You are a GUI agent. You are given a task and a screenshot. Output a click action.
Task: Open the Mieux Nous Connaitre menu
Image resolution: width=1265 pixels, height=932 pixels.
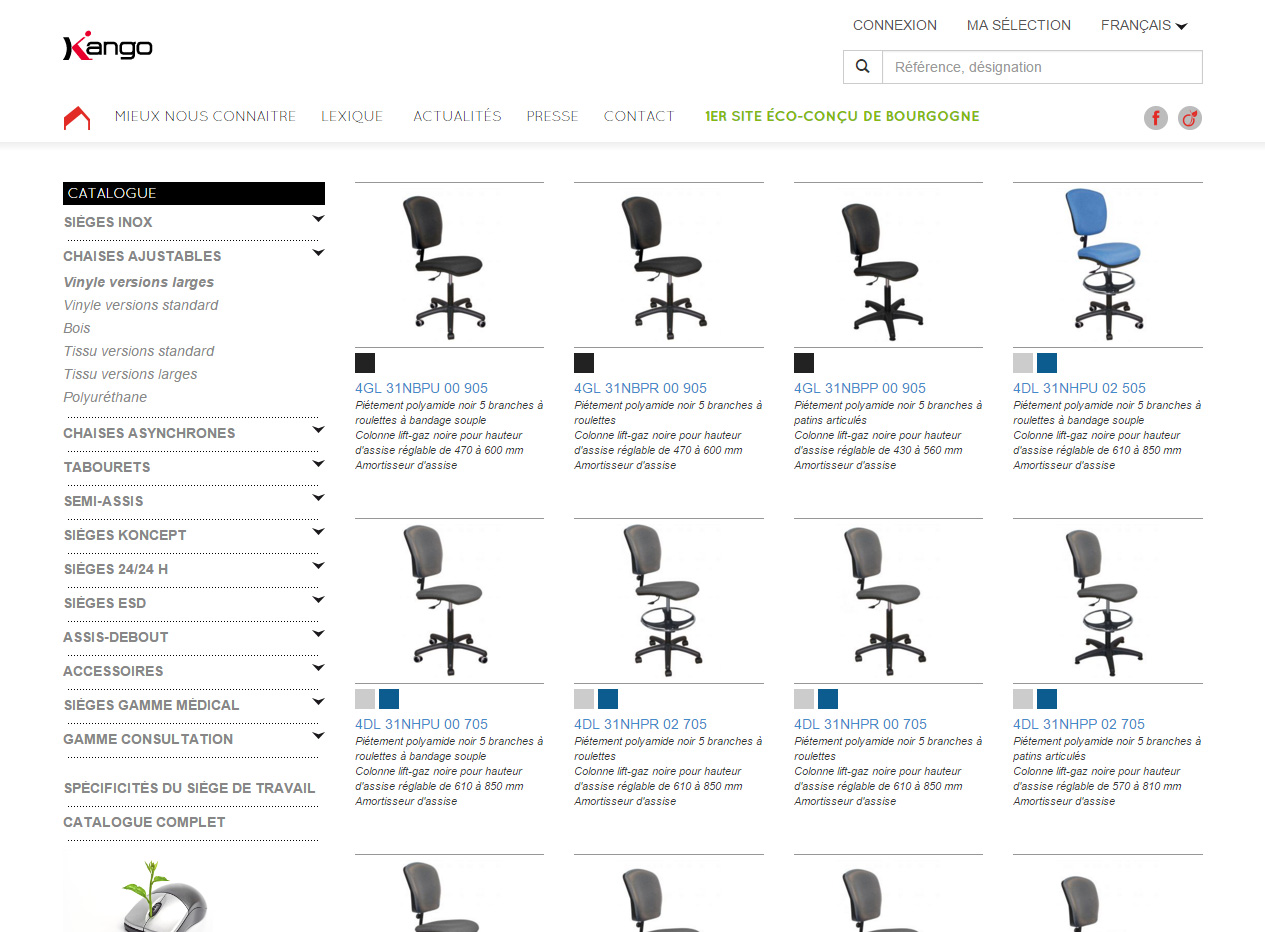click(x=205, y=116)
